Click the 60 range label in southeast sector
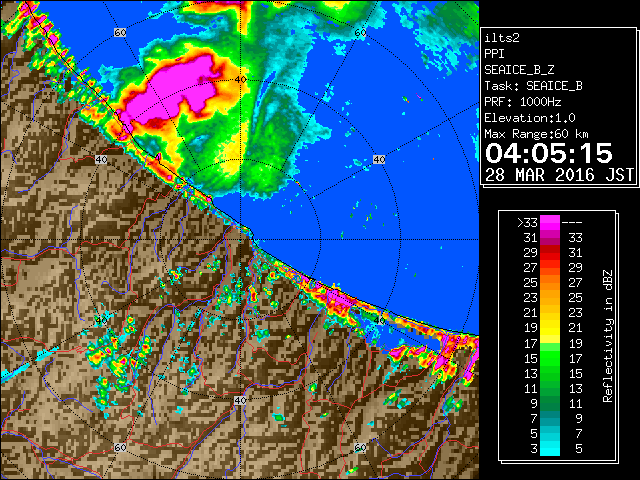 click(x=360, y=447)
